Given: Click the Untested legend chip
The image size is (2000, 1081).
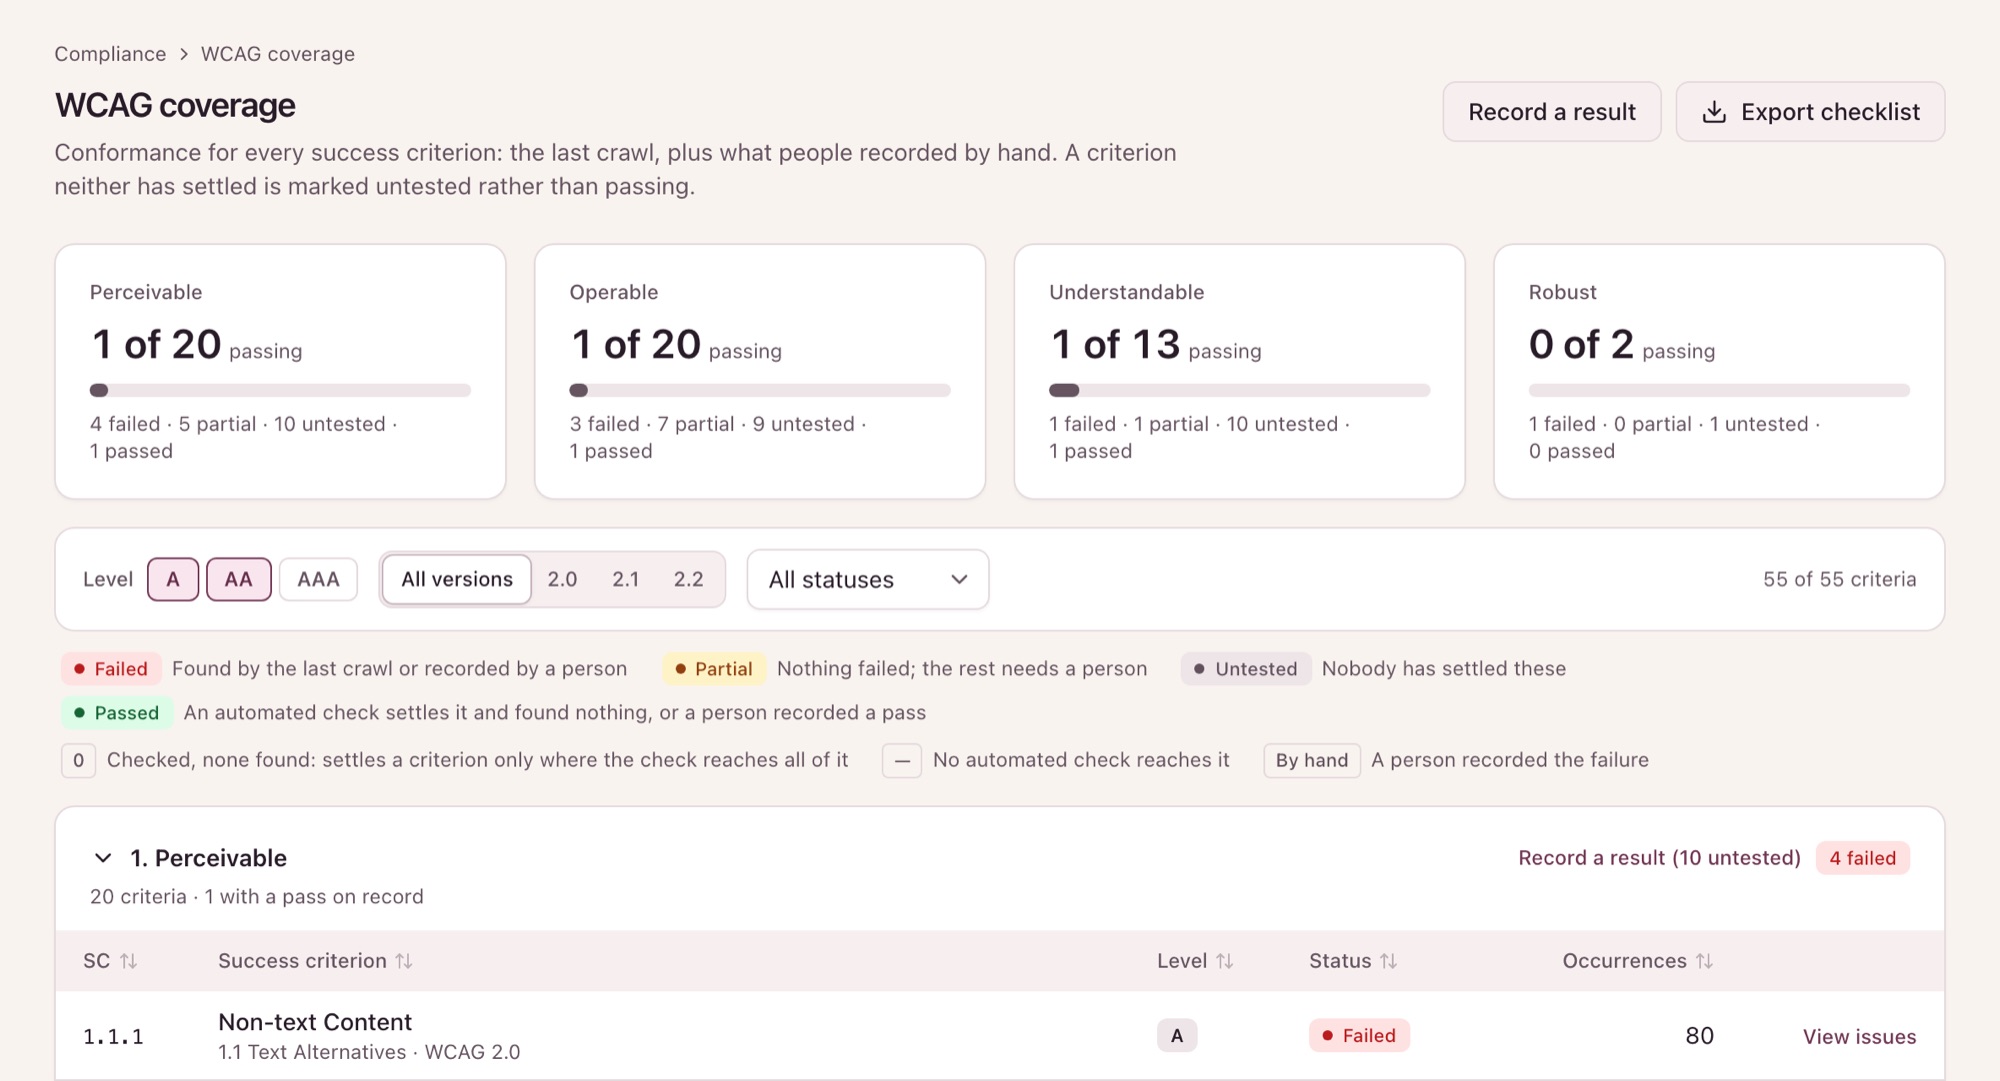Looking at the screenshot, I should point(1246,669).
